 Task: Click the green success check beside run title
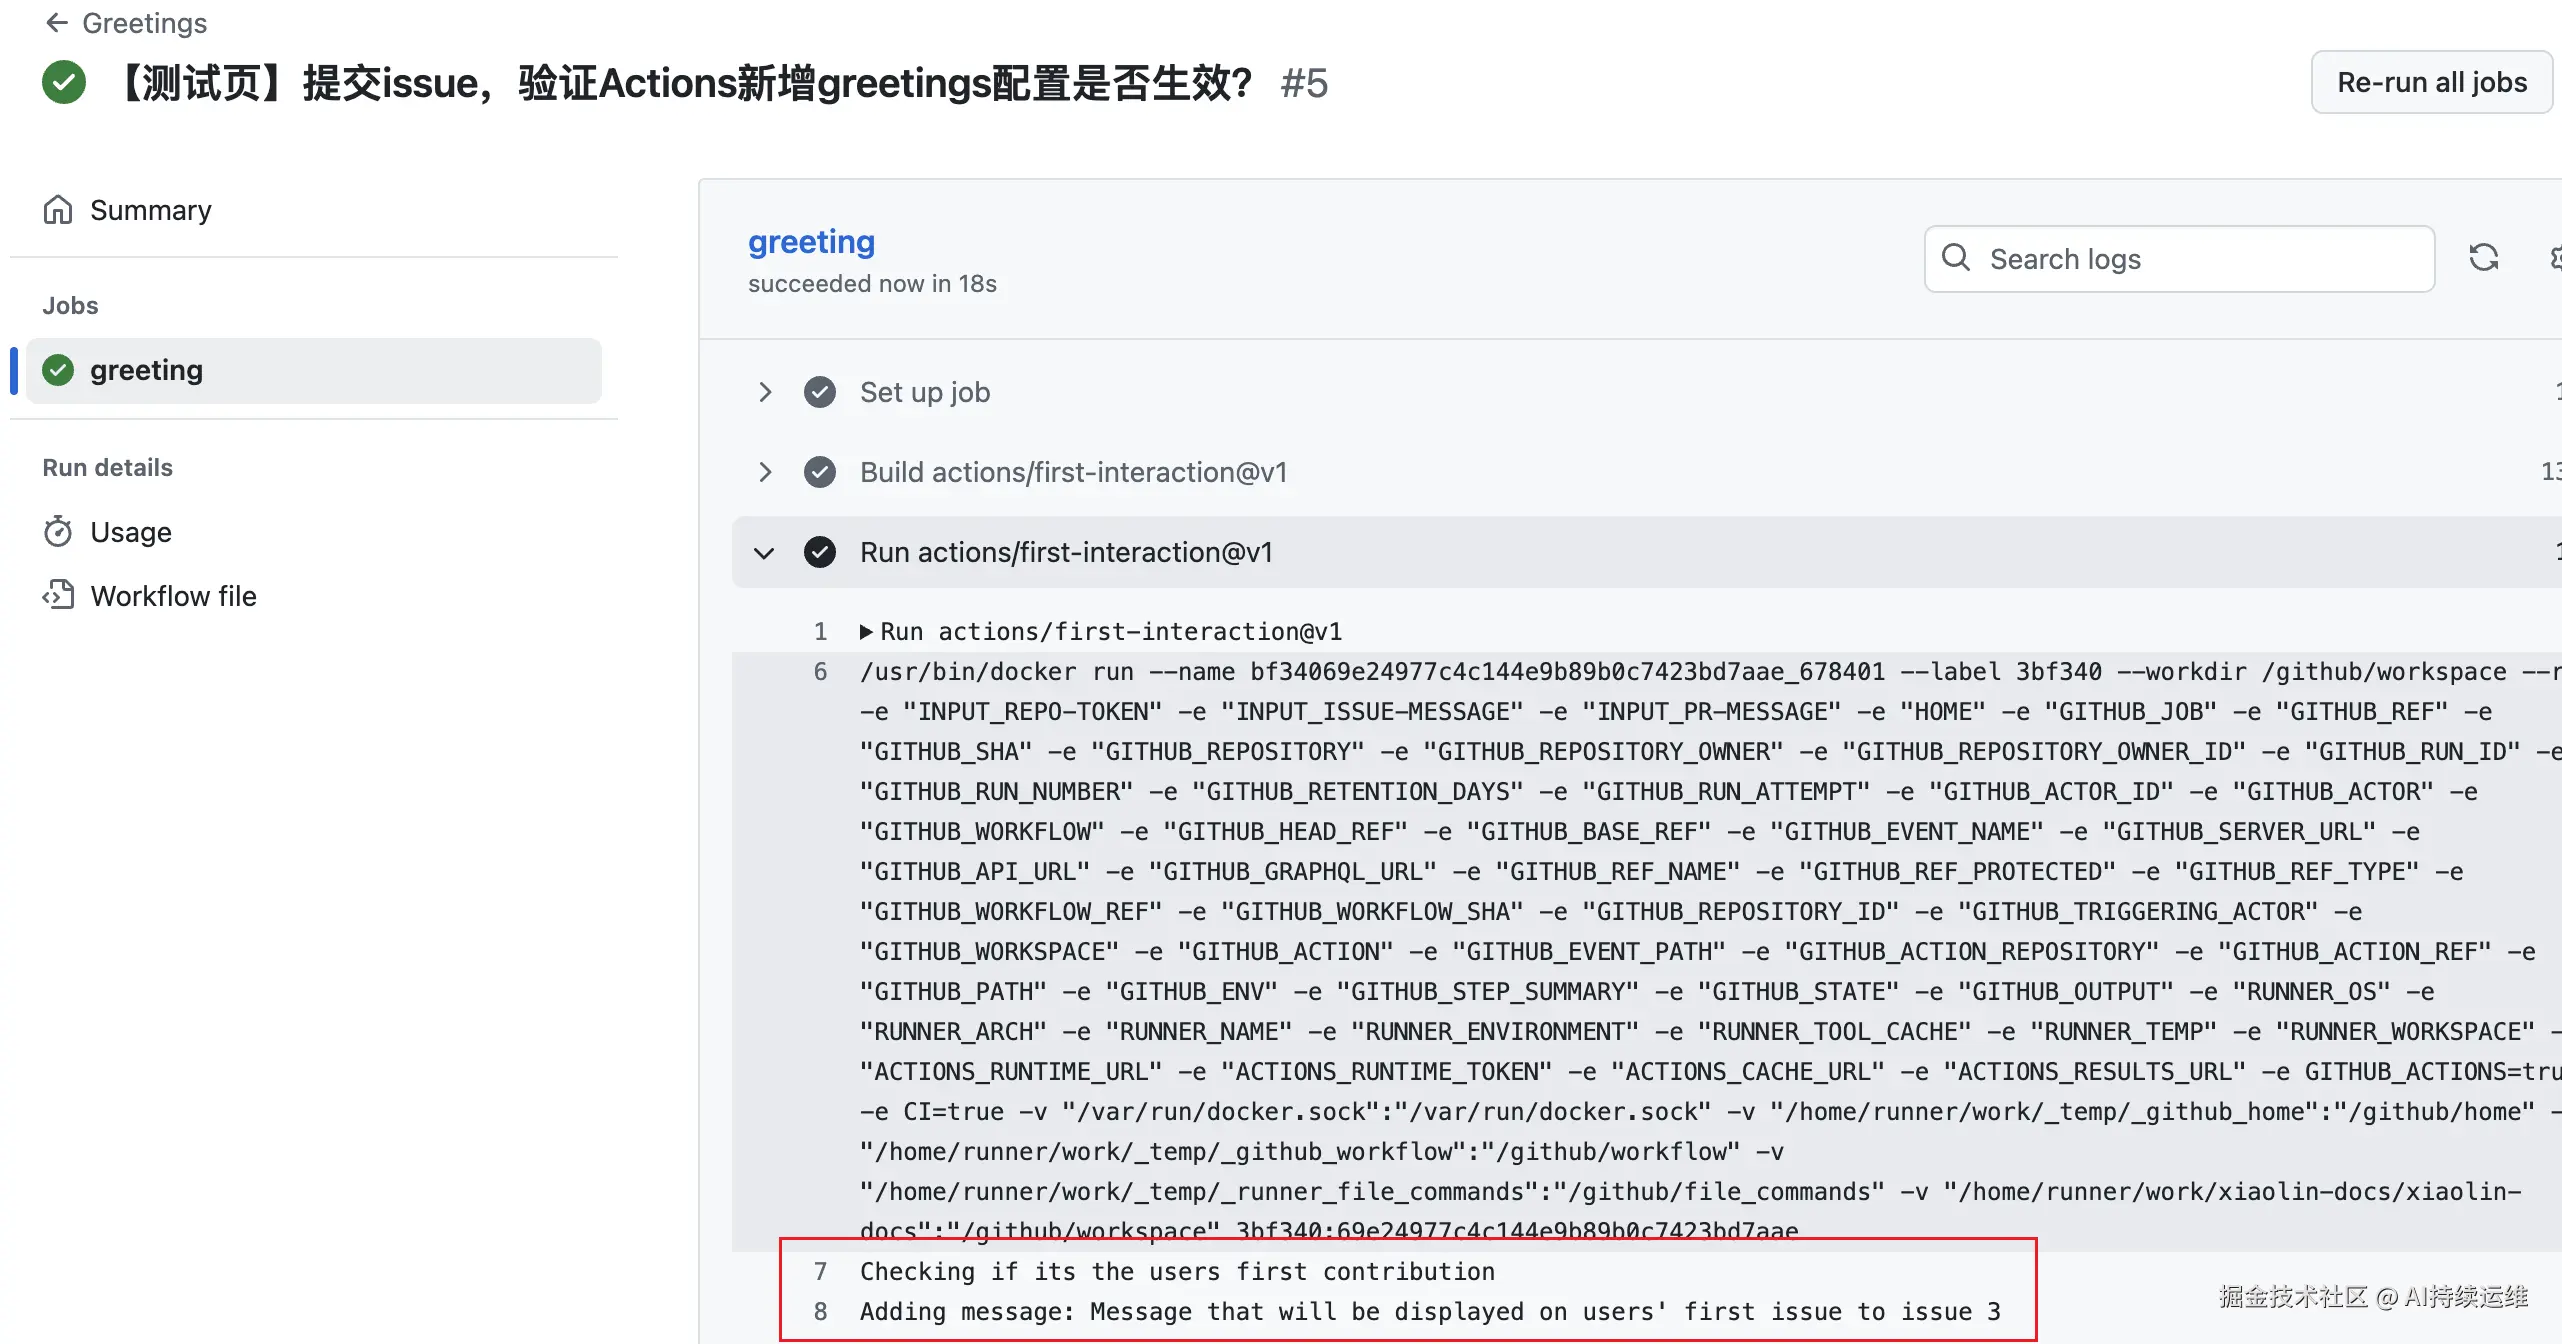point(64,83)
